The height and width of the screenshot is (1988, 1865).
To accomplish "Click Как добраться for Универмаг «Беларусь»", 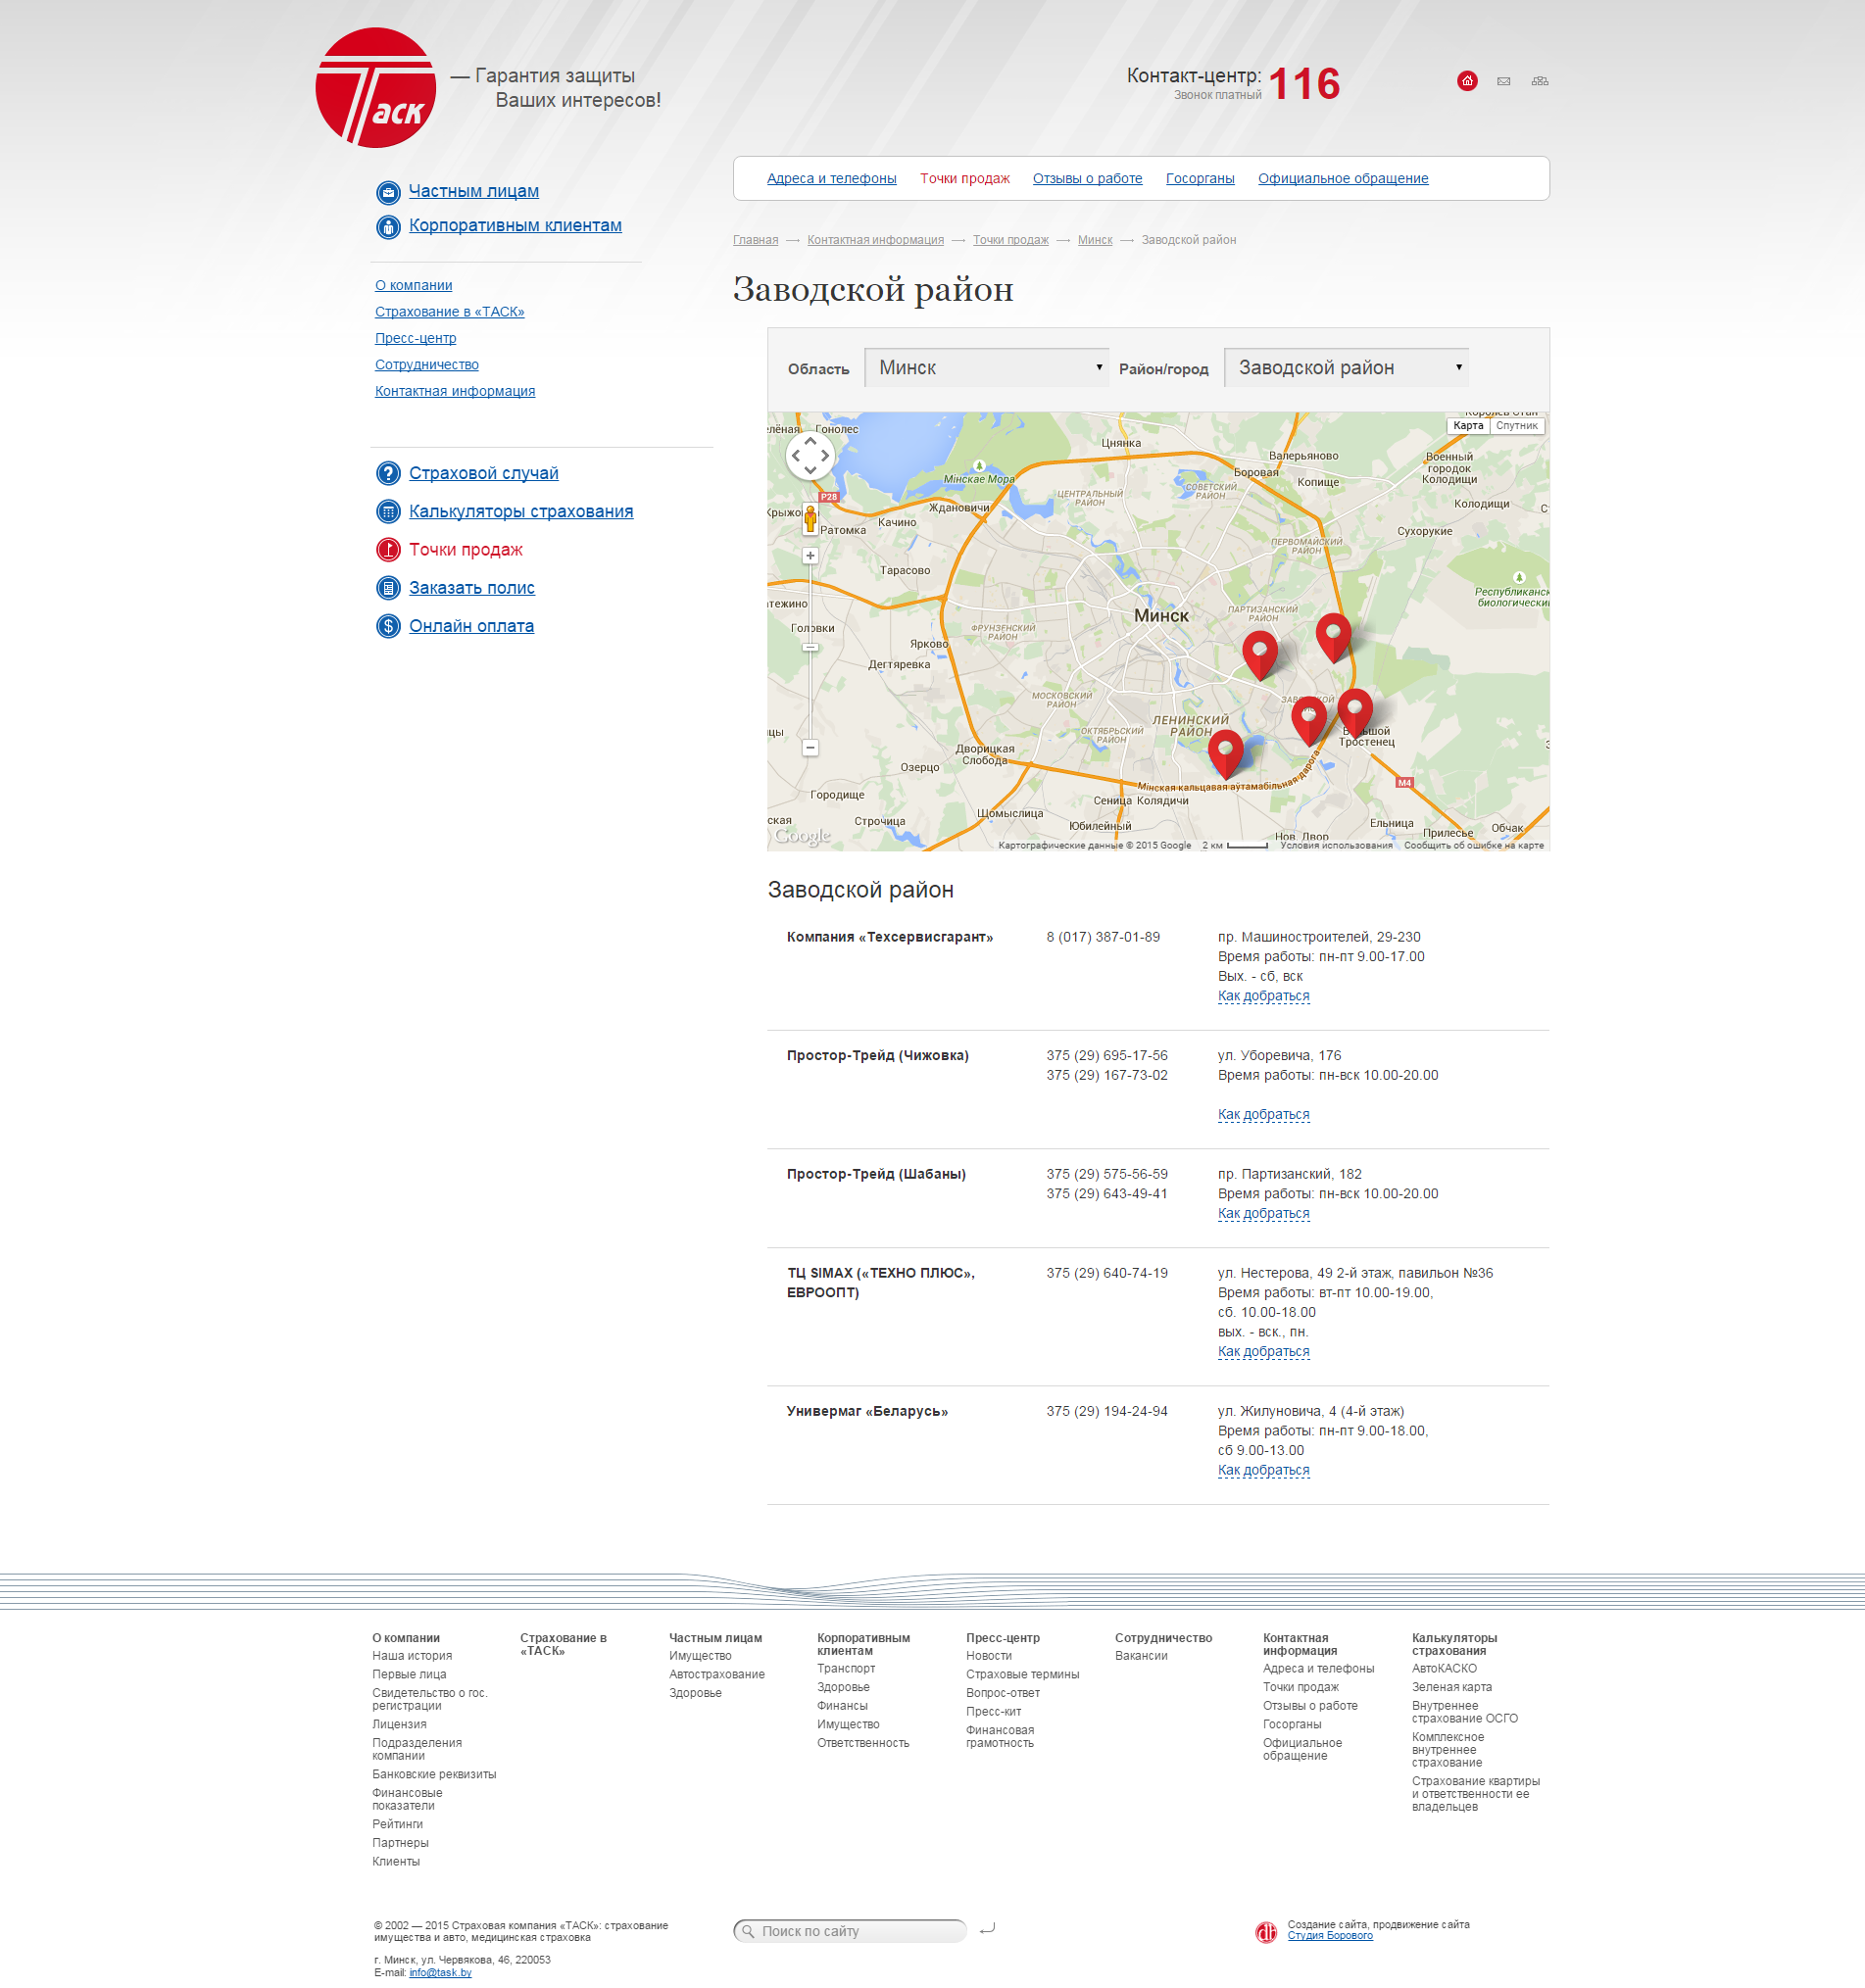I will pos(1263,1471).
